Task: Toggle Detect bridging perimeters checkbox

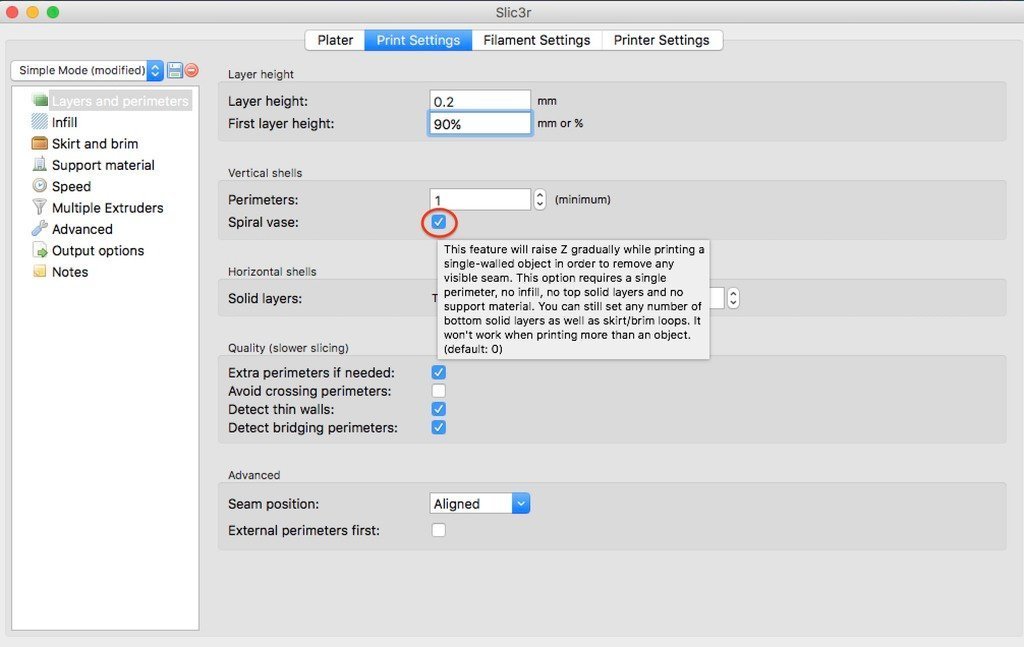Action: (439, 427)
